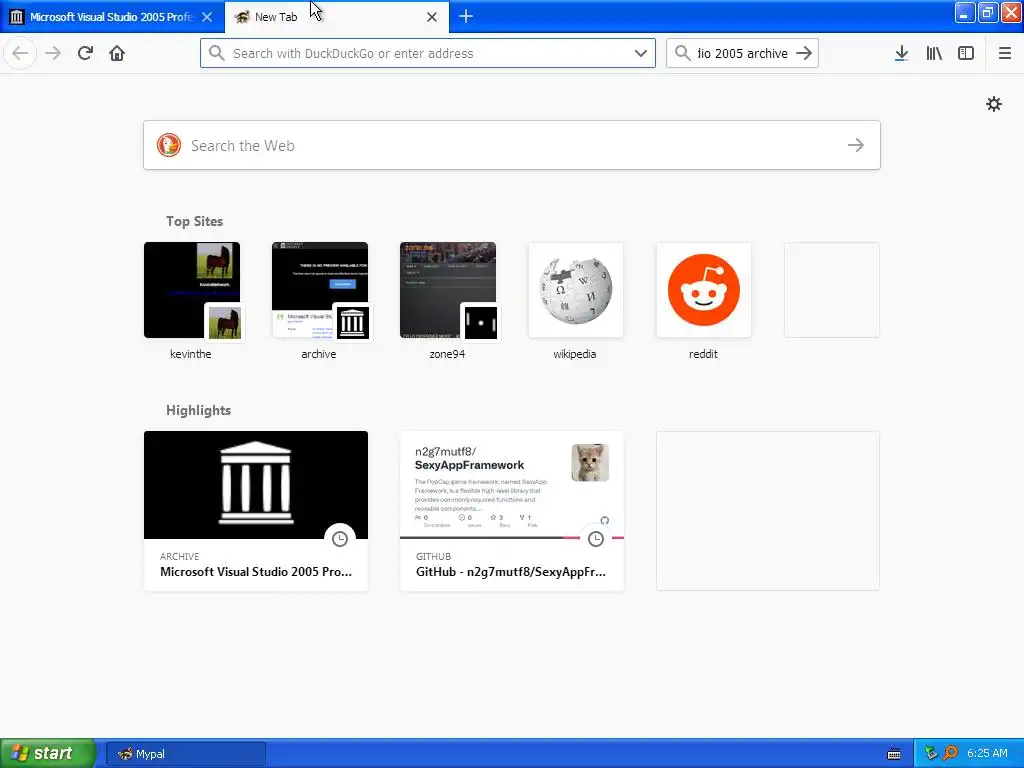Click 'Microsoft Visual Studio 2005 Pro...' highlight title
The width and height of the screenshot is (1024, 768).
[x=256, y=571]
